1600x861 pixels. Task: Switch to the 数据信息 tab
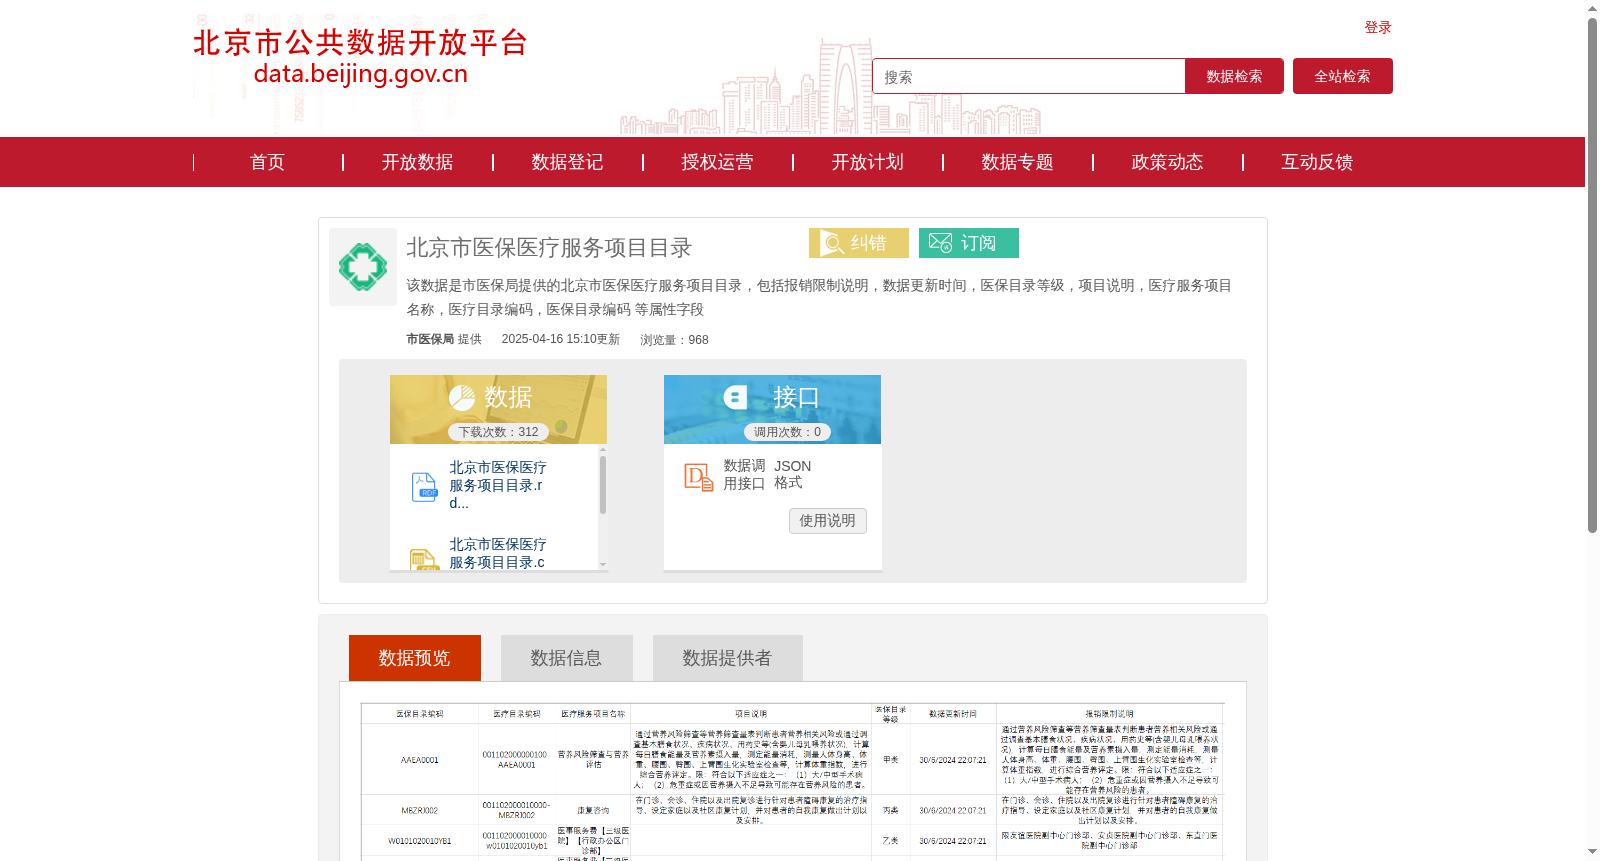(567, 658)
